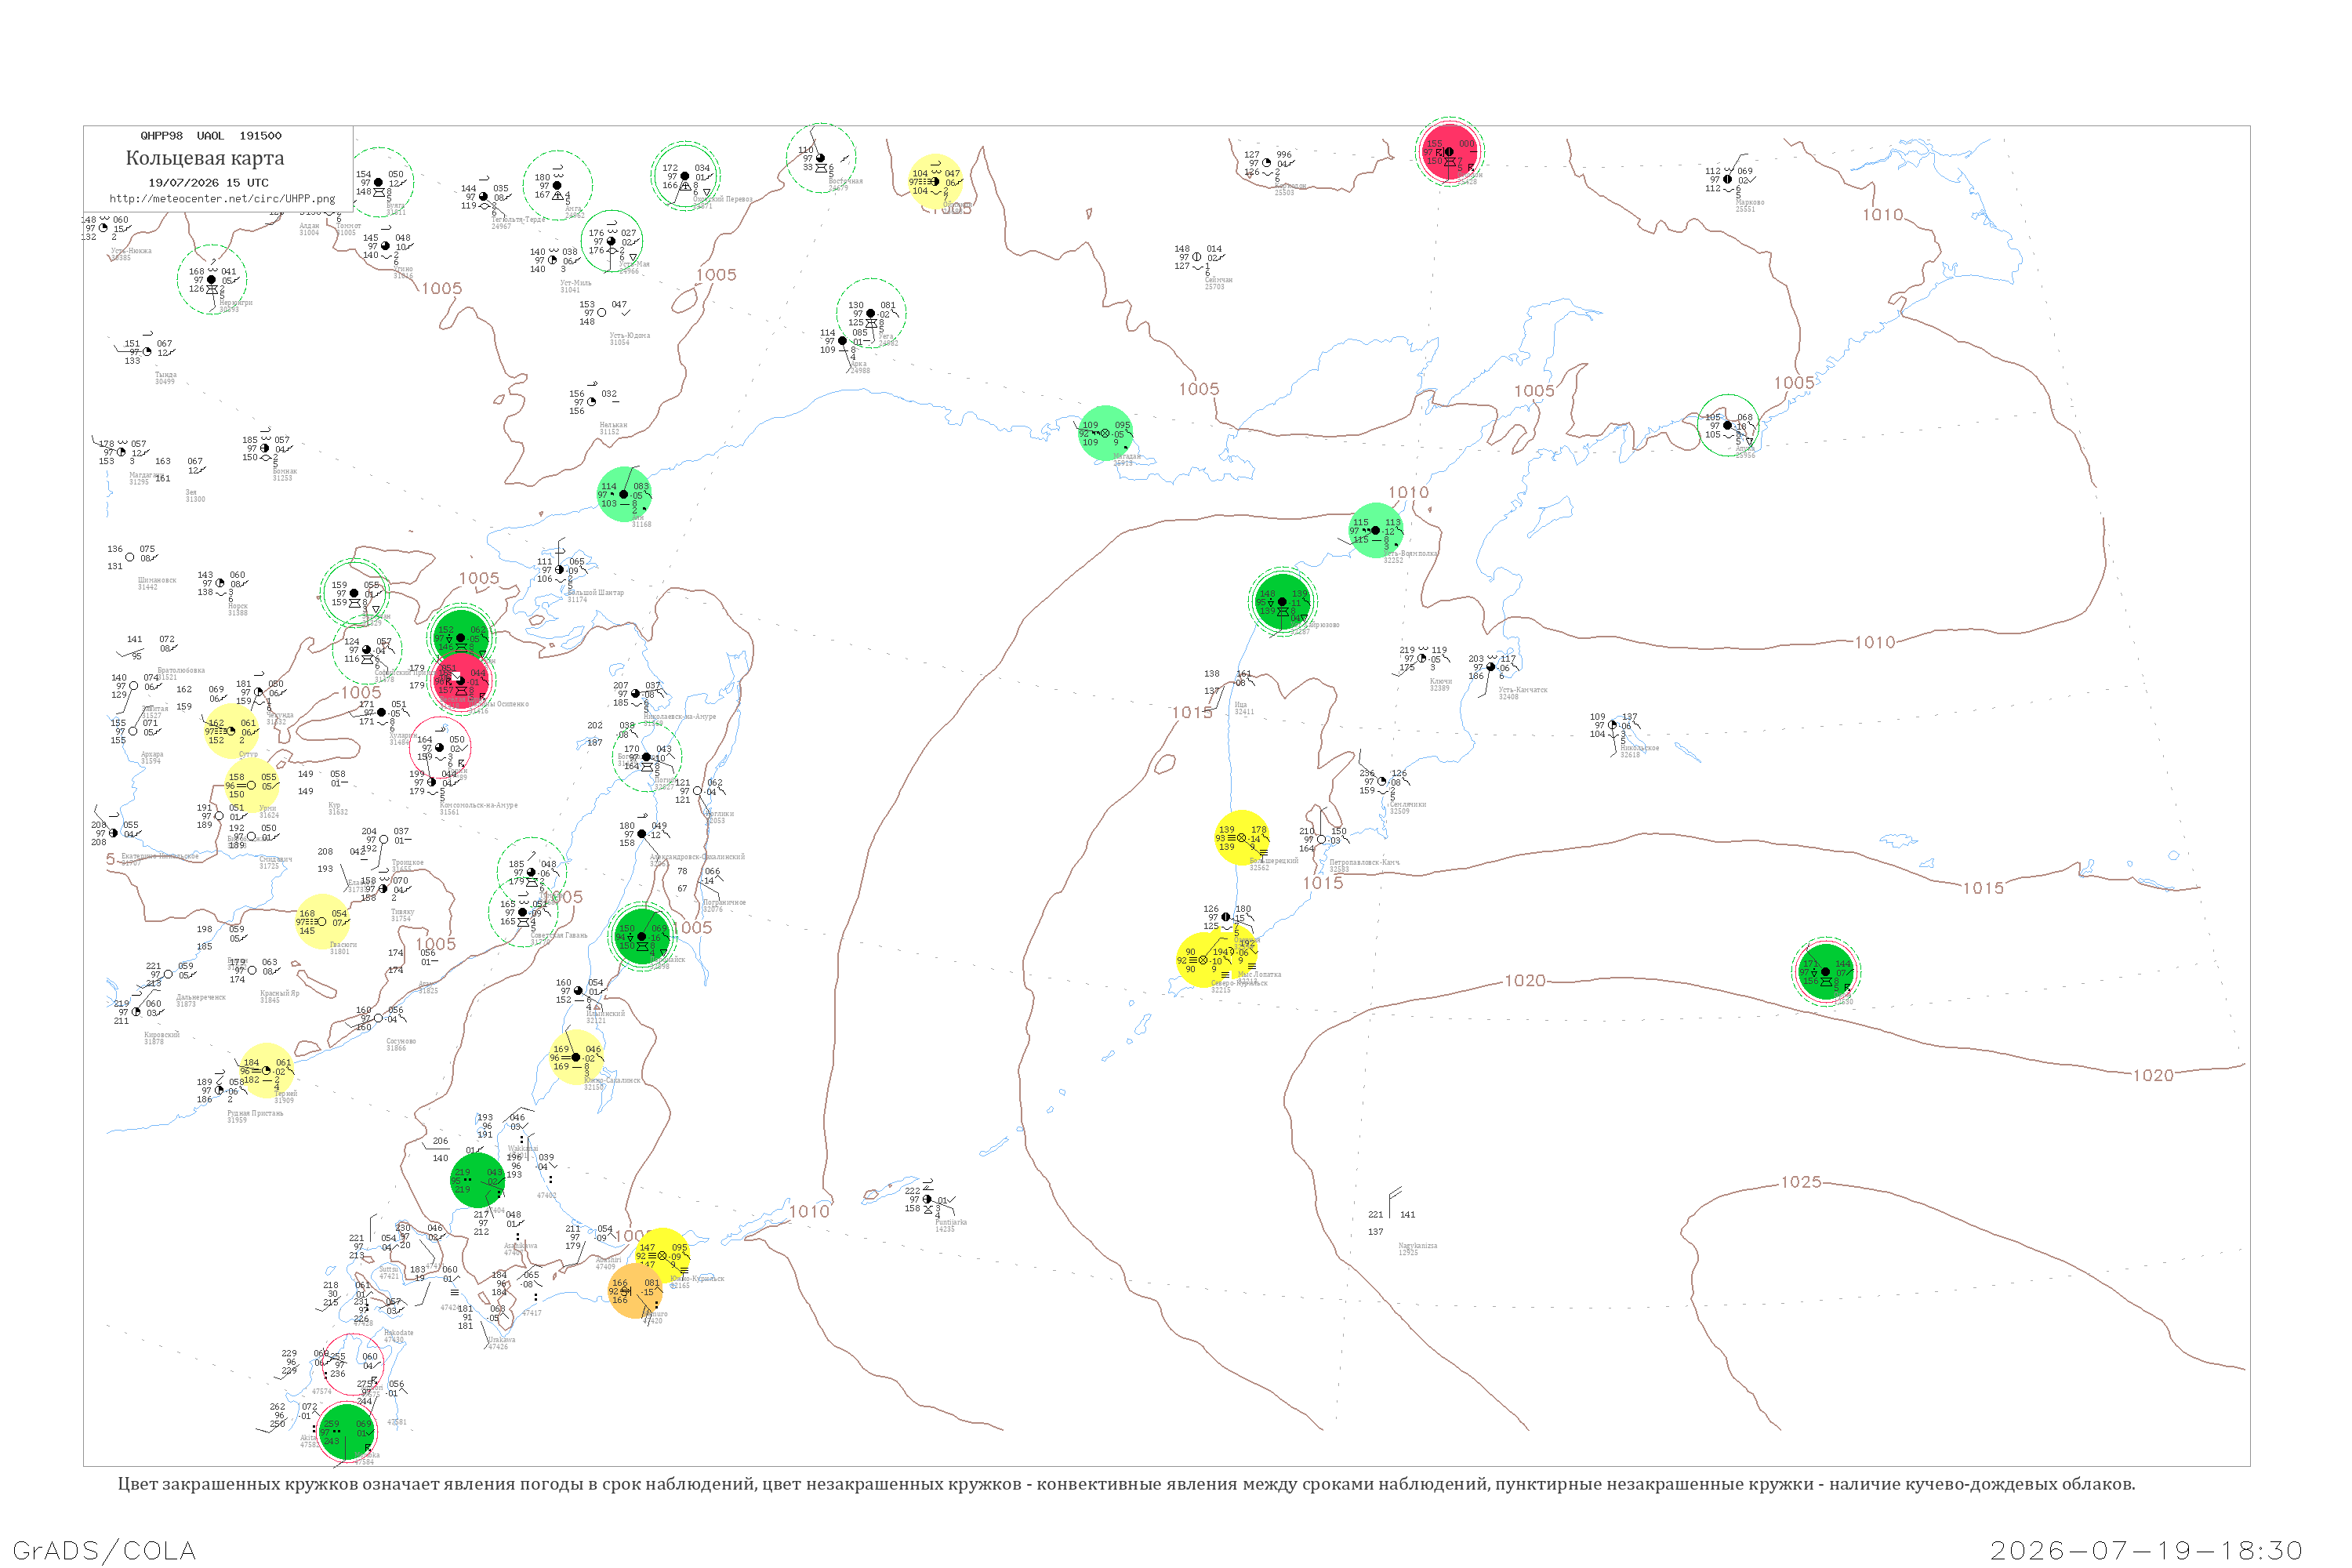Click the green station circle at Поронайск
The width and height of the screenshot is (2352, 1568).
click(x=641, y=937)
